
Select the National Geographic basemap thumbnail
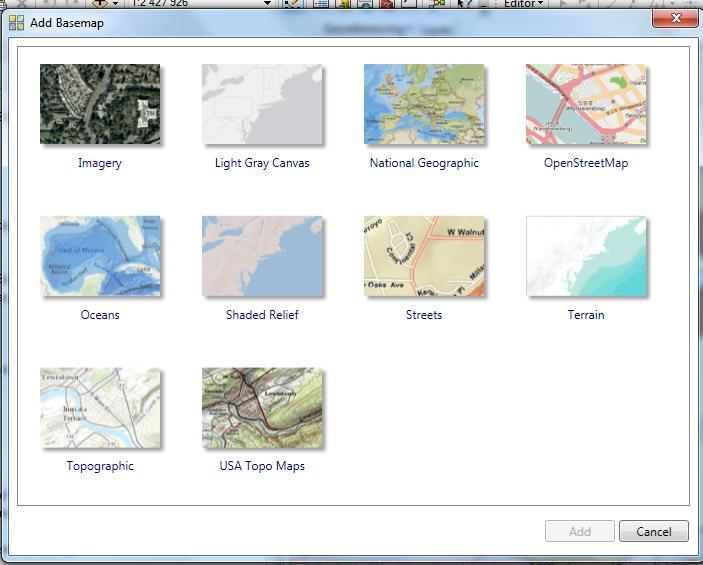tap(424, 104)
